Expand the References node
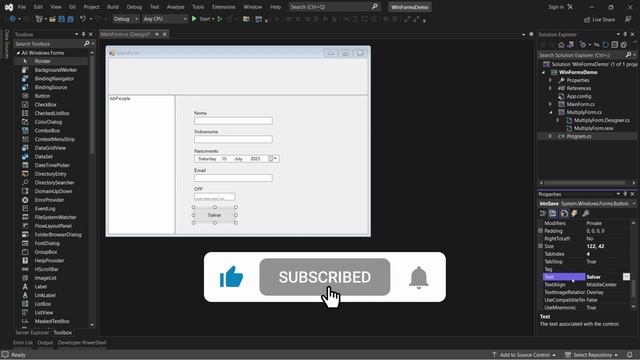The image size is (640, 360). [x=550, y=88]
